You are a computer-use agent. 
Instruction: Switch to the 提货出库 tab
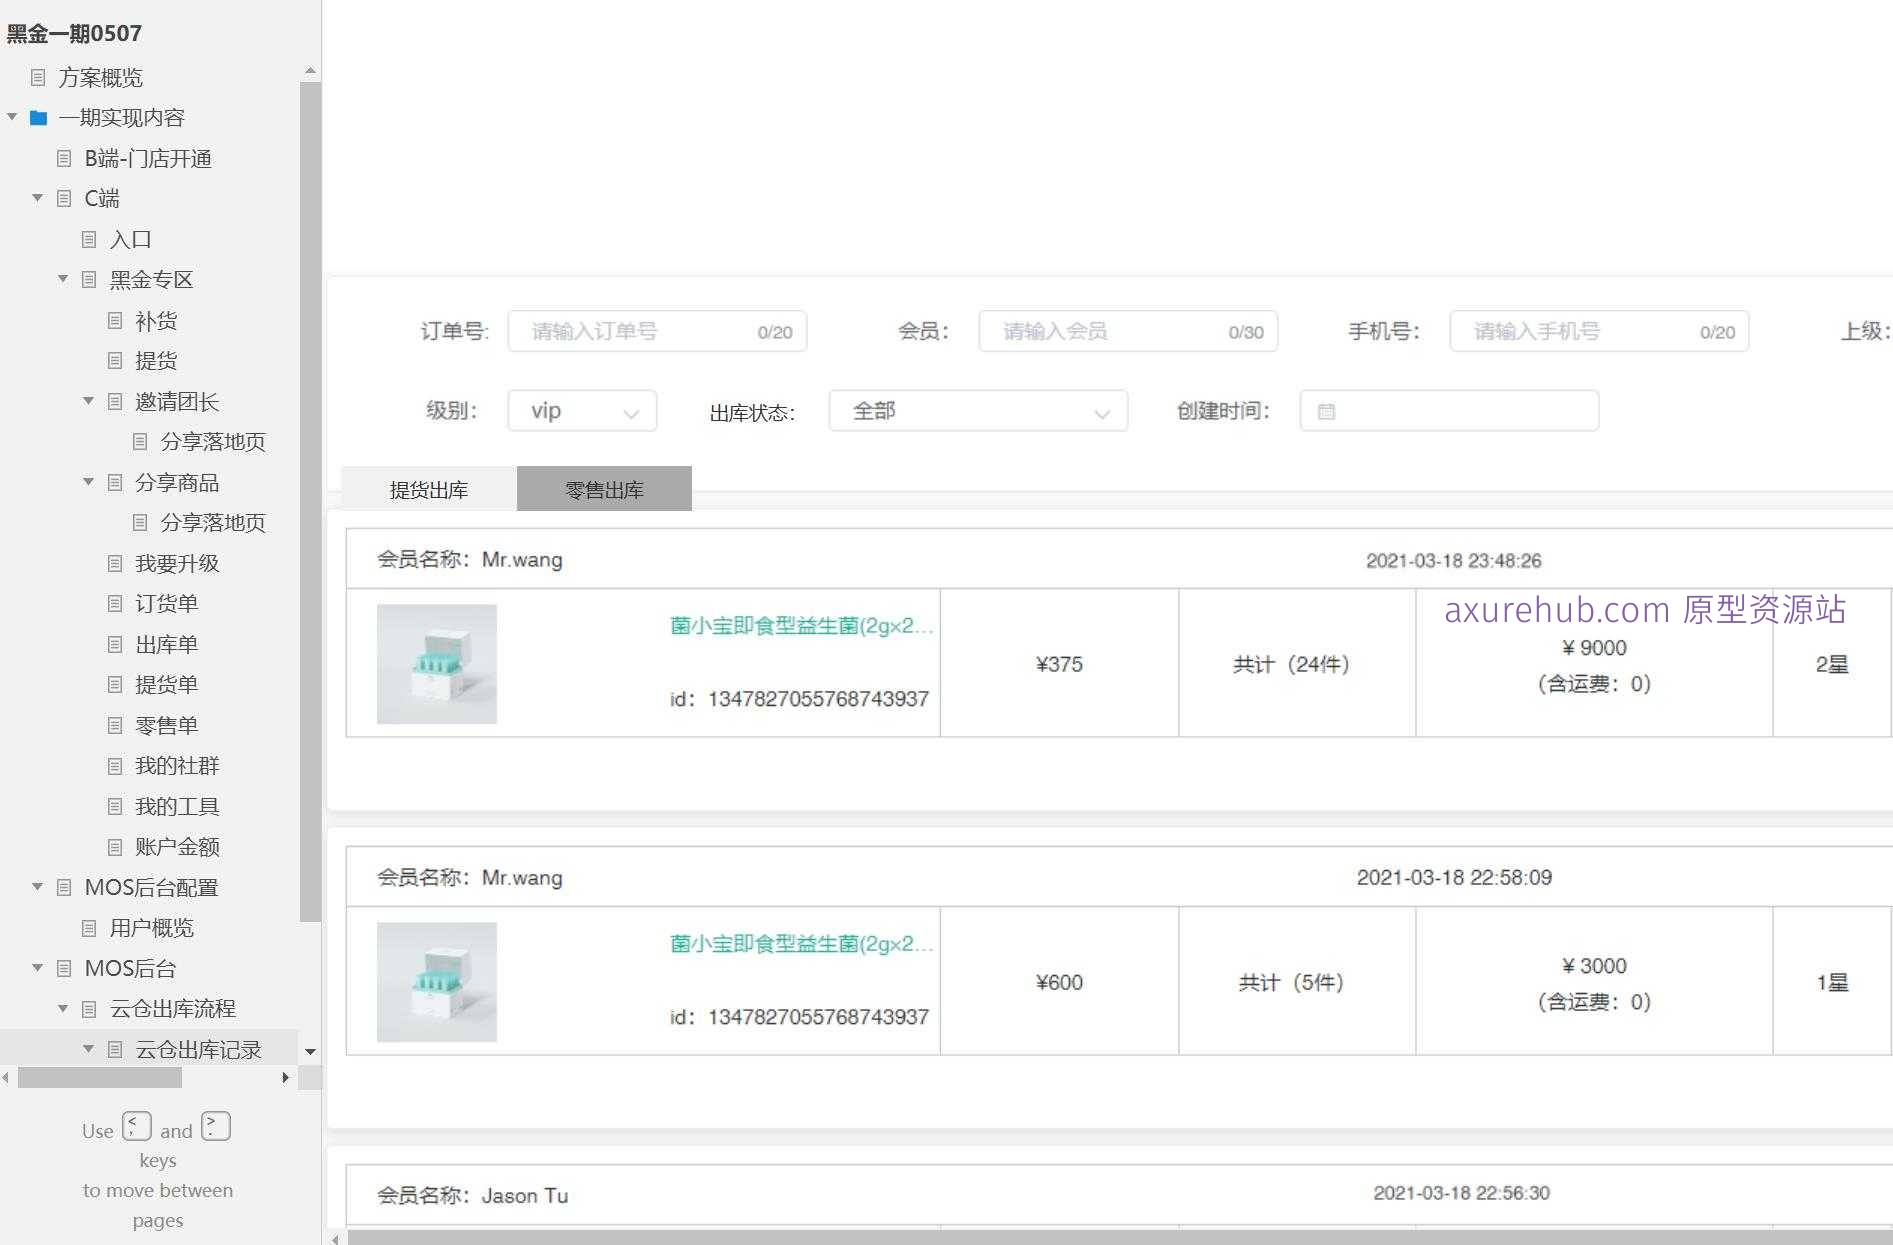tap(427, 489)
